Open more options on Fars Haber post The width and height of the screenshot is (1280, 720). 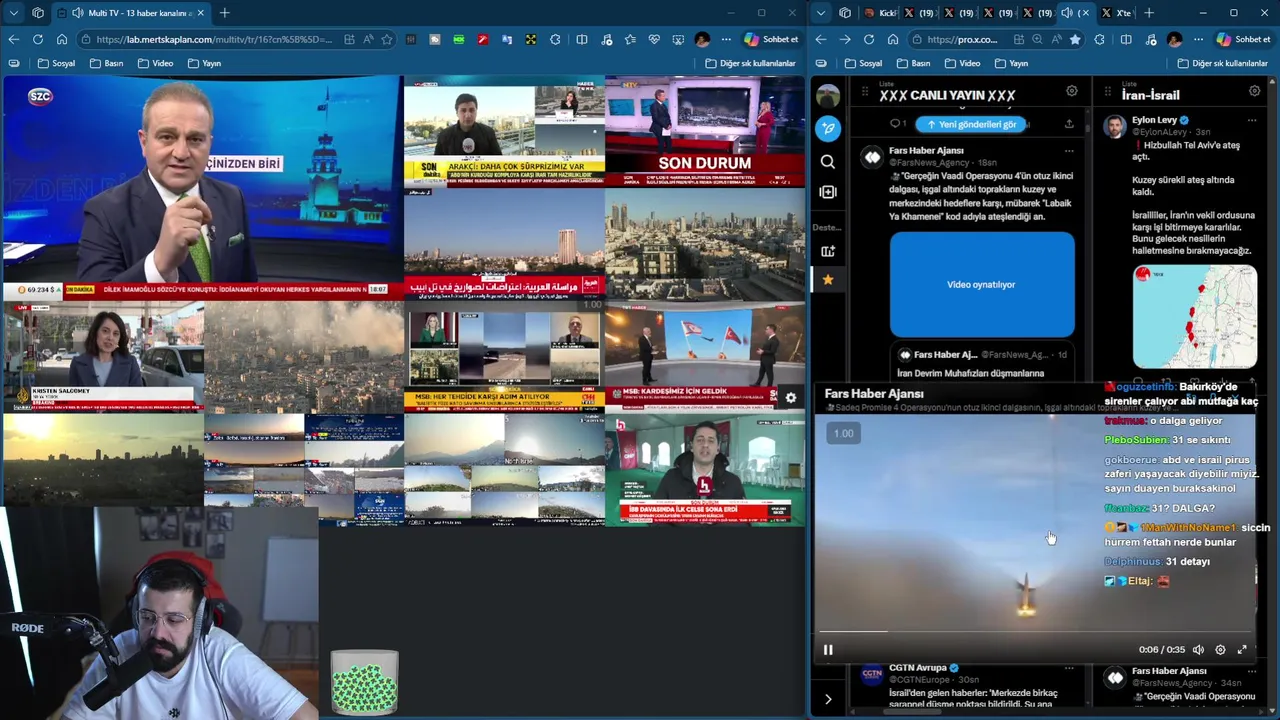1069,151
